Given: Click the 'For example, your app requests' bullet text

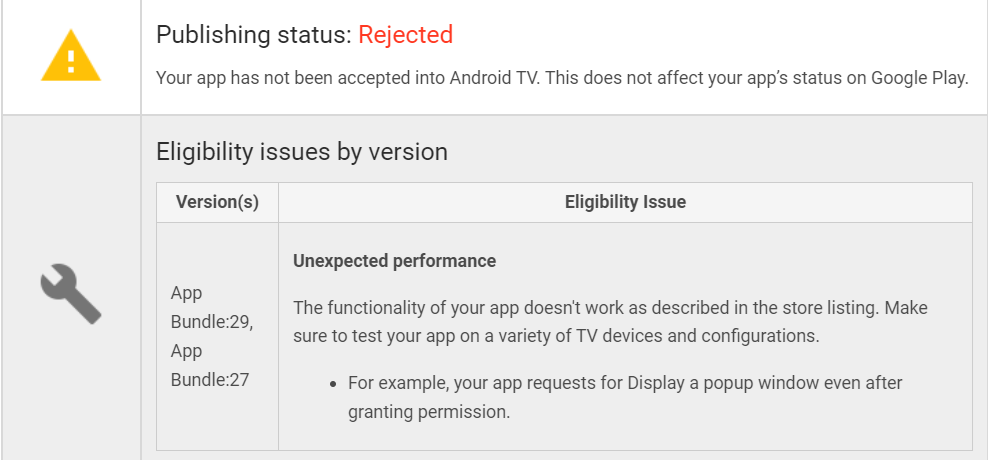Looking at the screenshot, I should (x=625, y=383).
